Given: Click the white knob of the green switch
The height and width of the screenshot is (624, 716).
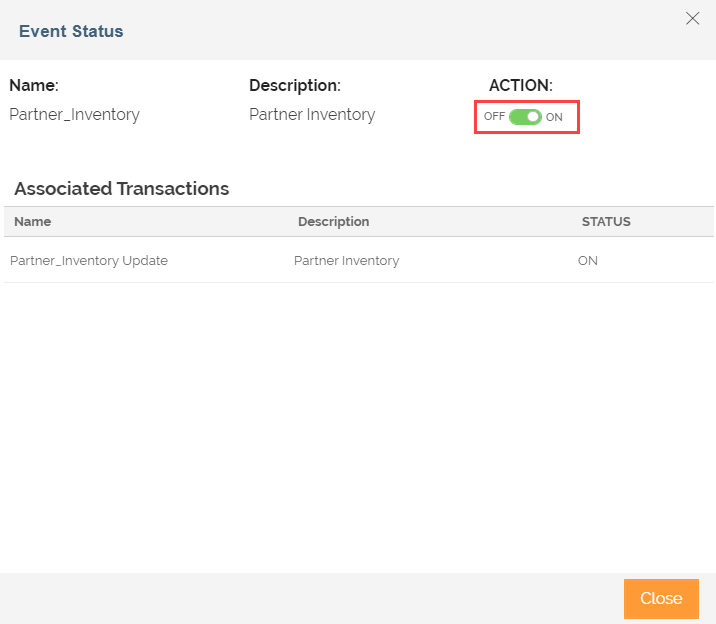Looking at the screenshot, I should [533, 117].
